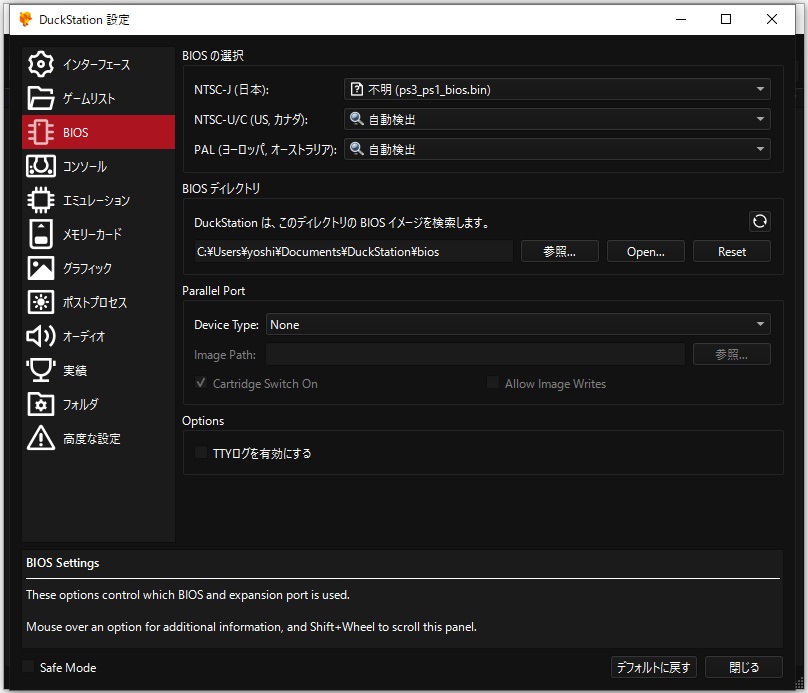Select エミュレーション in the sidebar
The height and width of the screenshot is (693, 808).
pyautogui.click(x=98, y=200)
